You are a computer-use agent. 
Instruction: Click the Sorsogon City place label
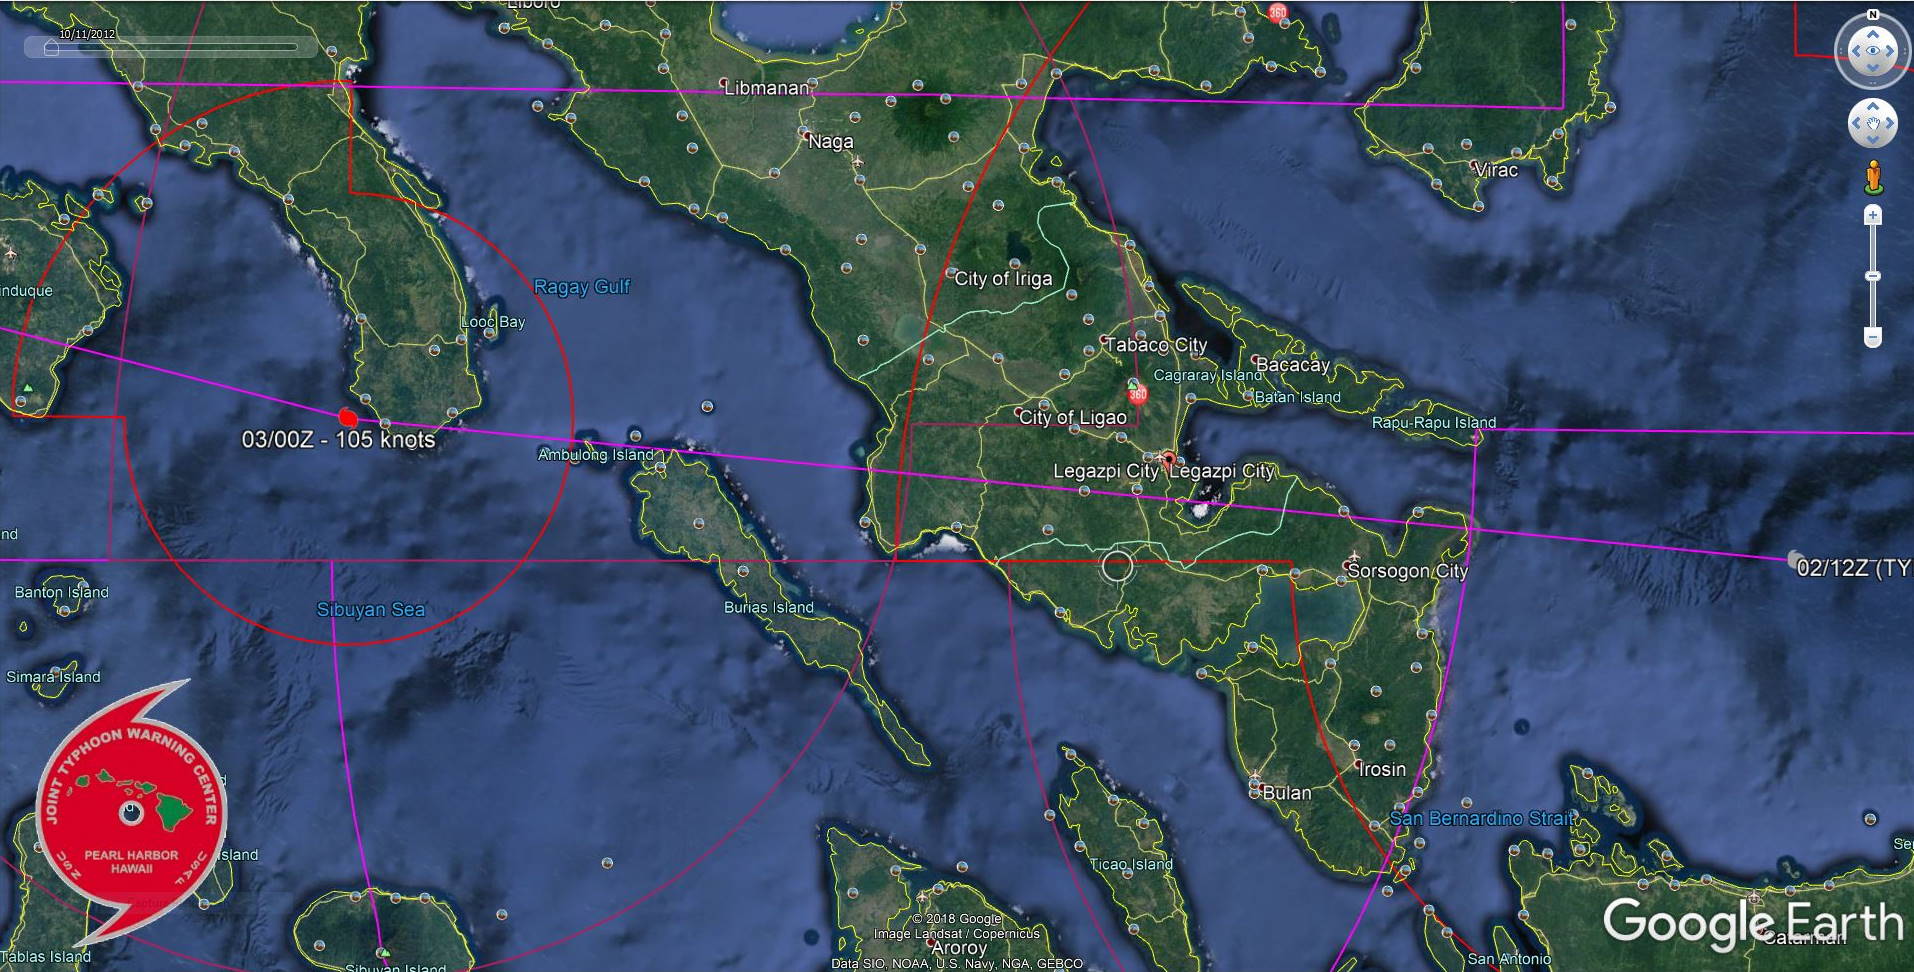point(1407,571)
